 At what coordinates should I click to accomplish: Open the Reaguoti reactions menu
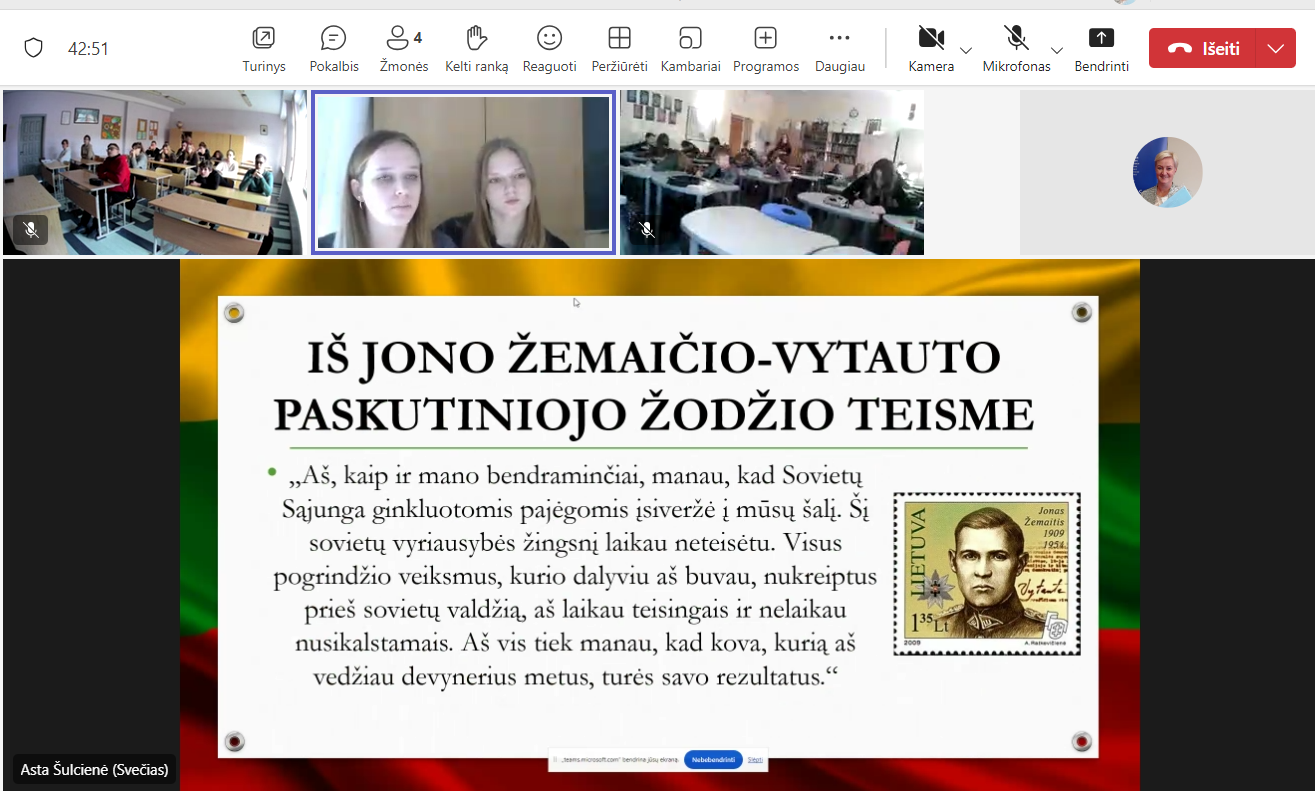coord(549,49)
